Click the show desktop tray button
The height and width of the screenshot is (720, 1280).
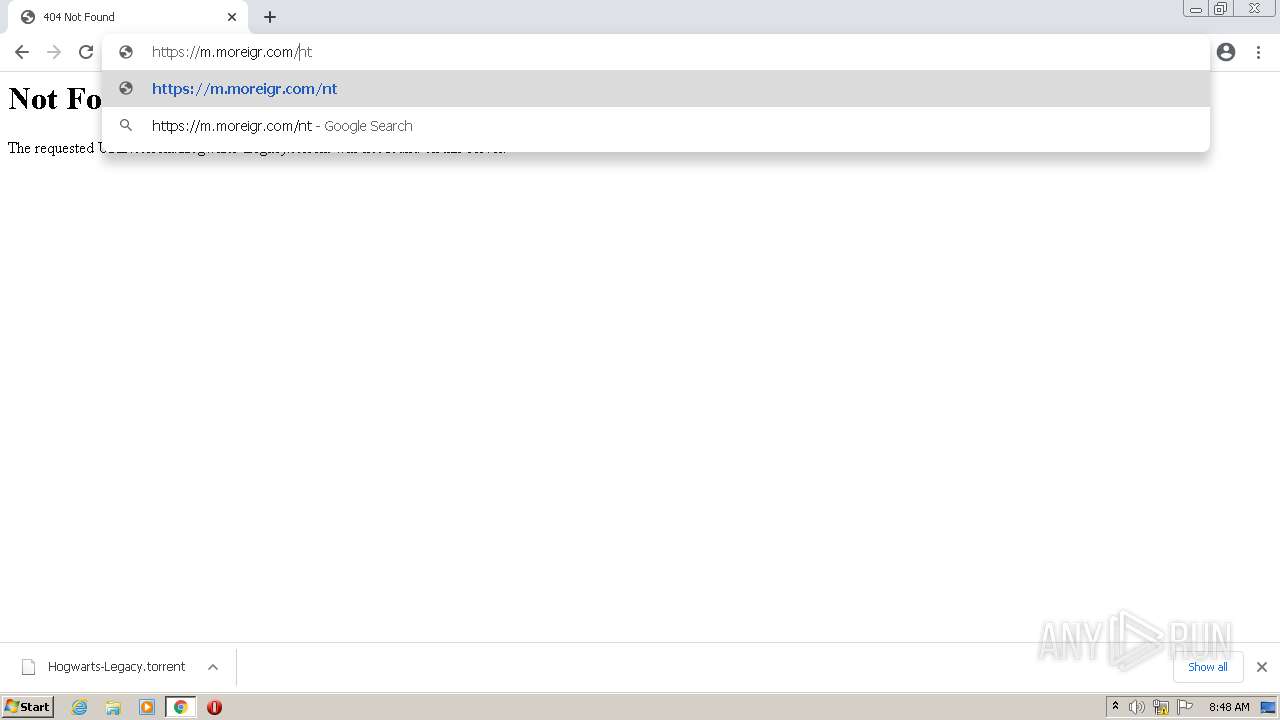(1268, 707)
